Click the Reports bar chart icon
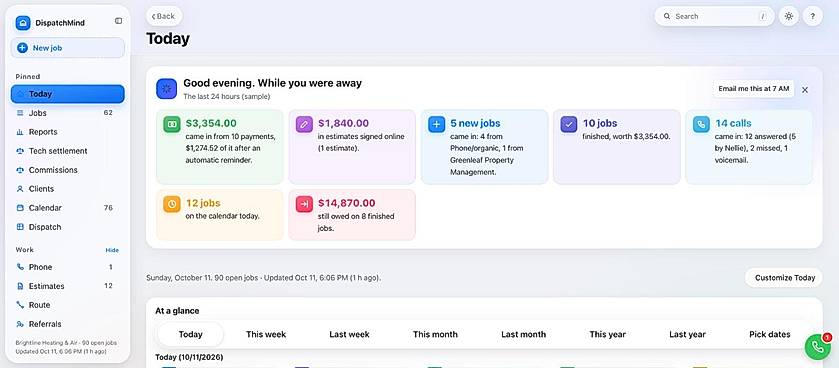The image size is (839, 368). pos(20,132)
